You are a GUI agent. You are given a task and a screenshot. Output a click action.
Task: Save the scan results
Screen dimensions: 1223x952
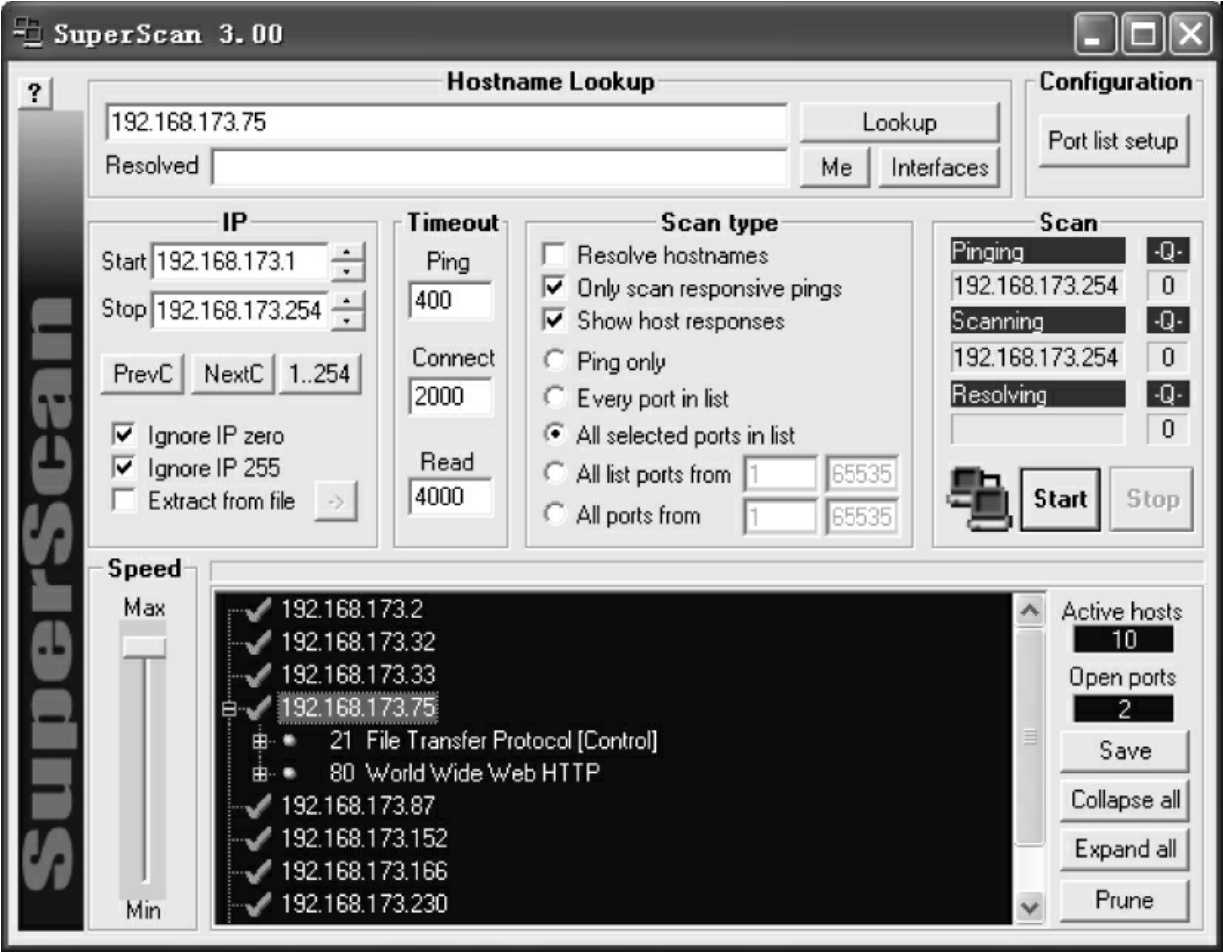click(1125, 750)
